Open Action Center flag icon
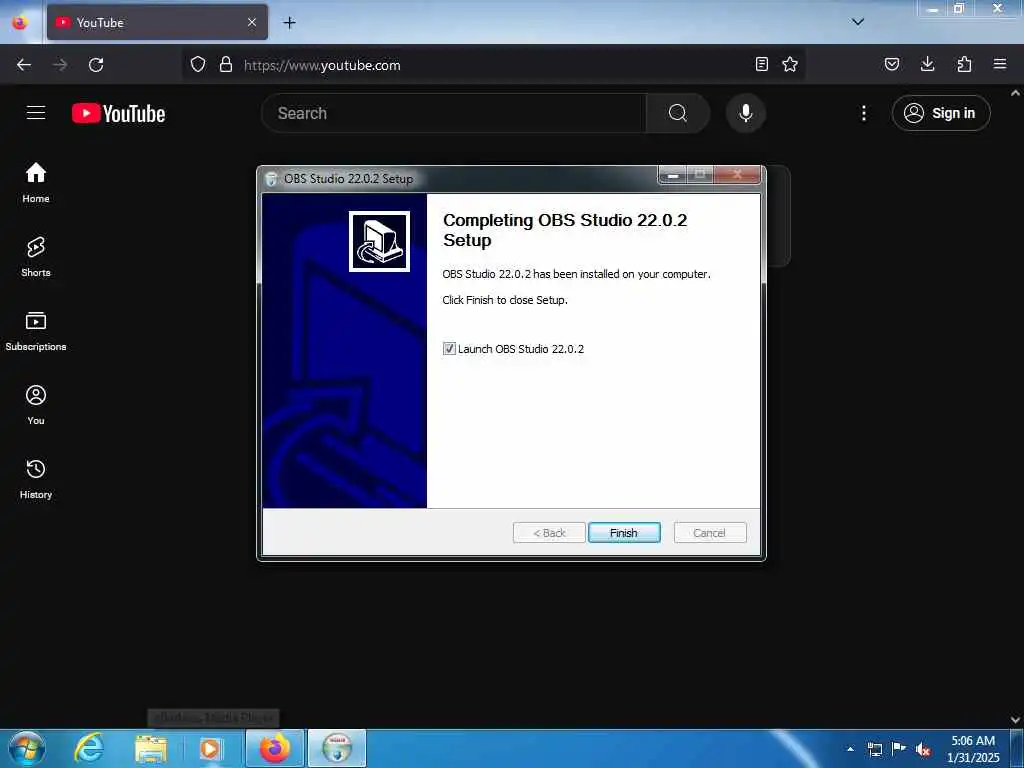This screenshot has width=1024, height=768. pos(899,749)
